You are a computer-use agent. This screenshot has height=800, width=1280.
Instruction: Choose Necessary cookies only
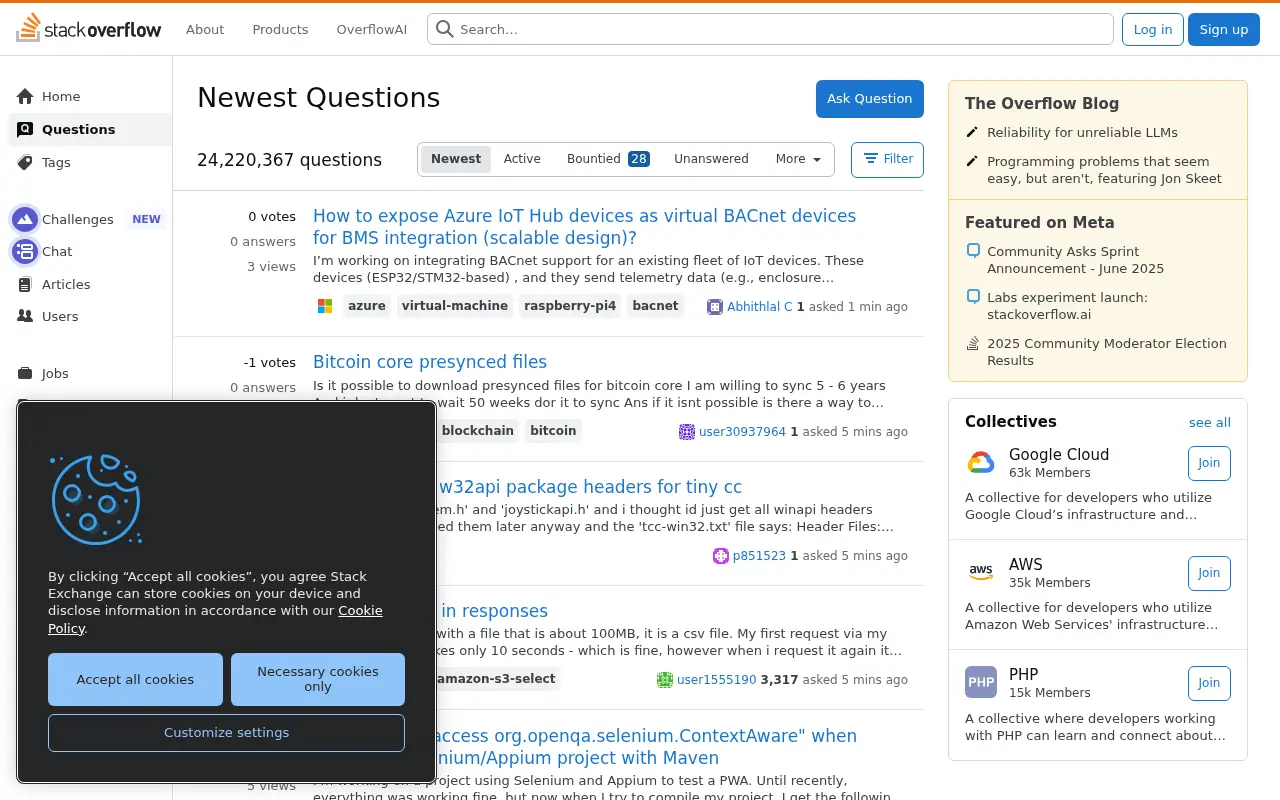tap(318, 680)
